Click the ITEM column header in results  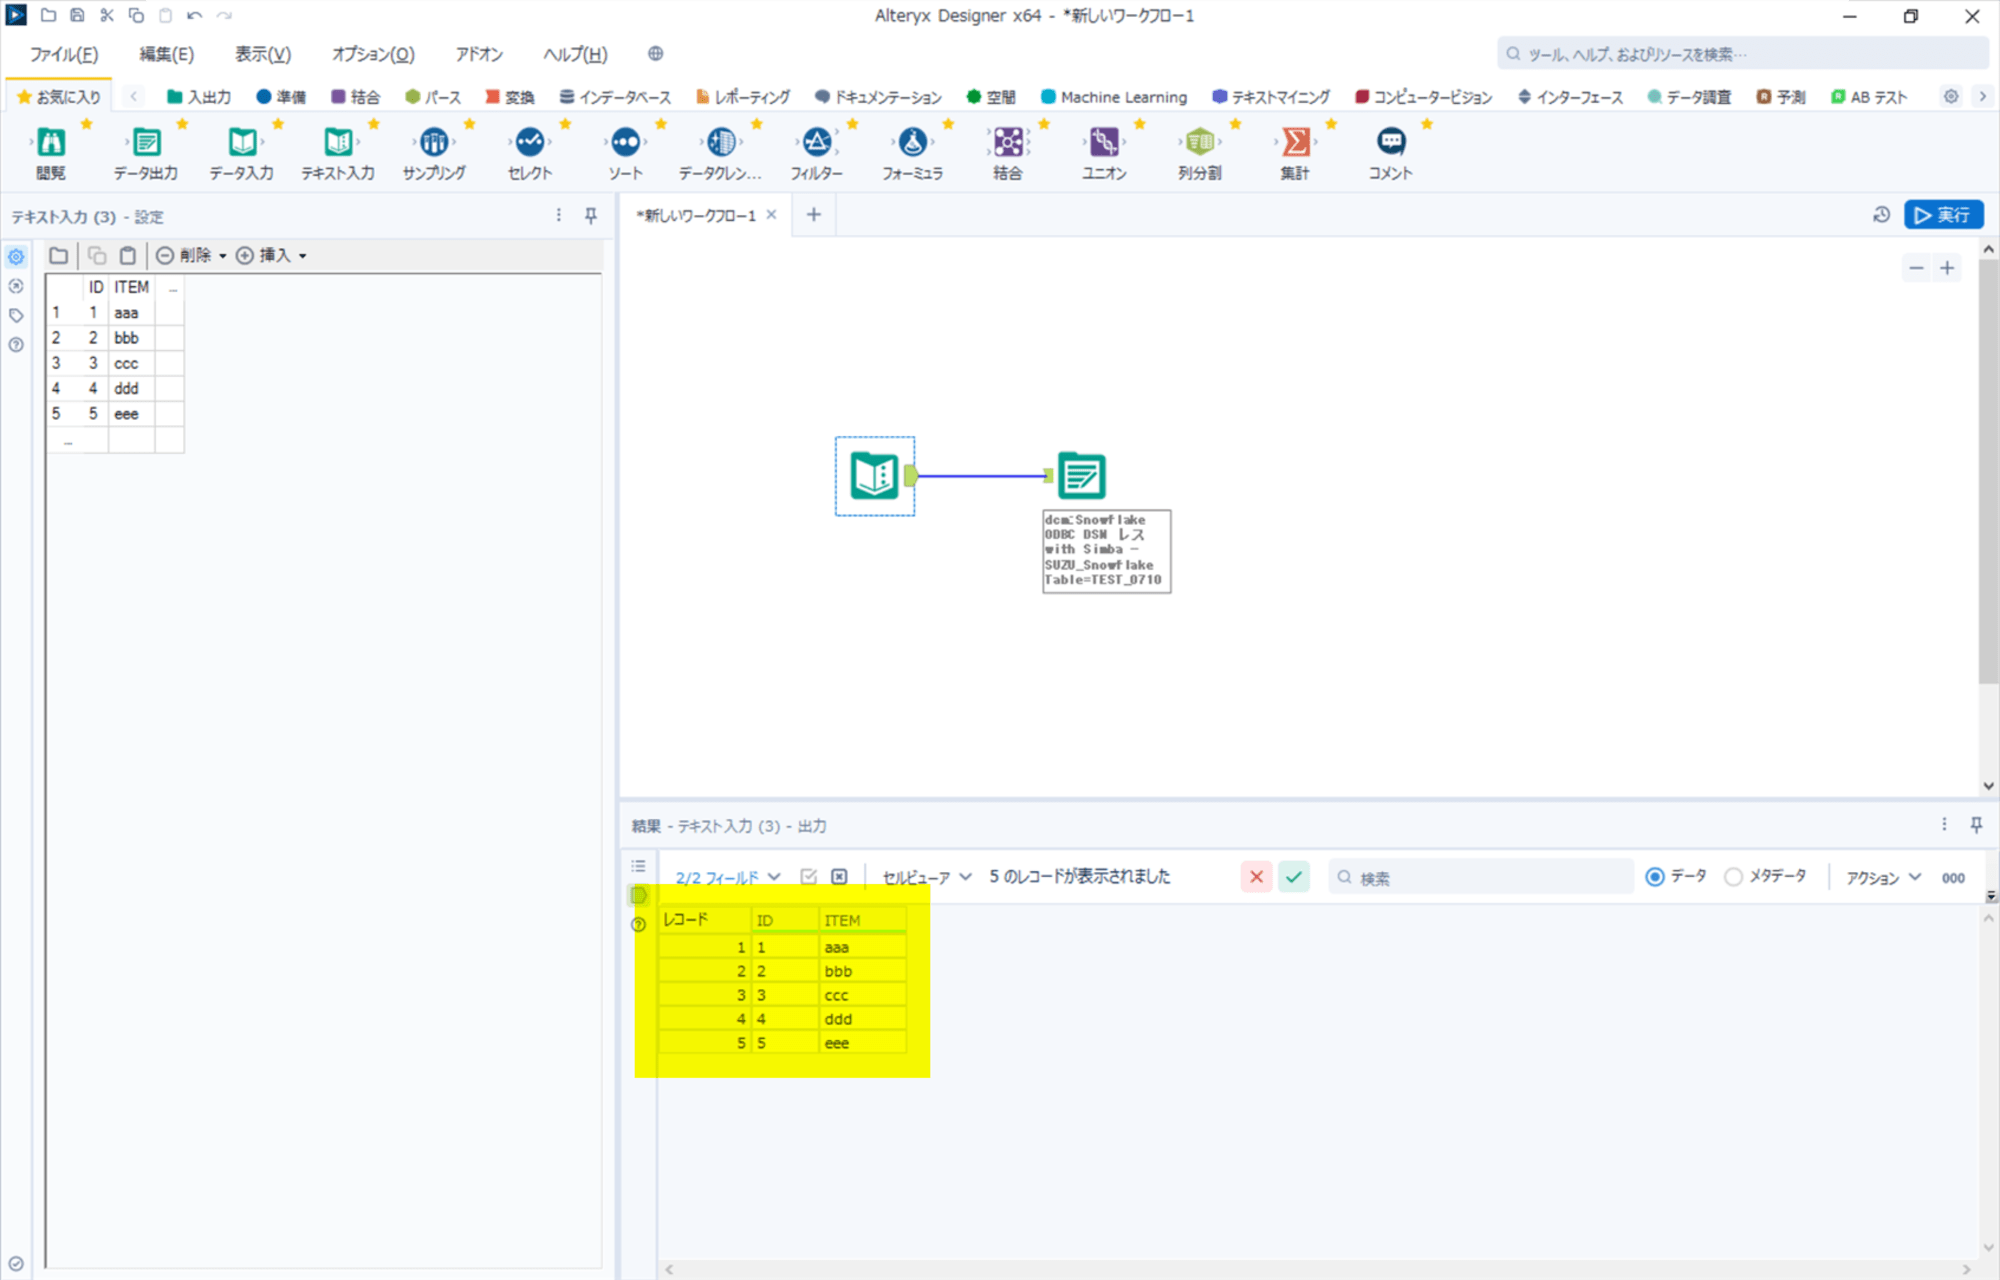(862, 920)
